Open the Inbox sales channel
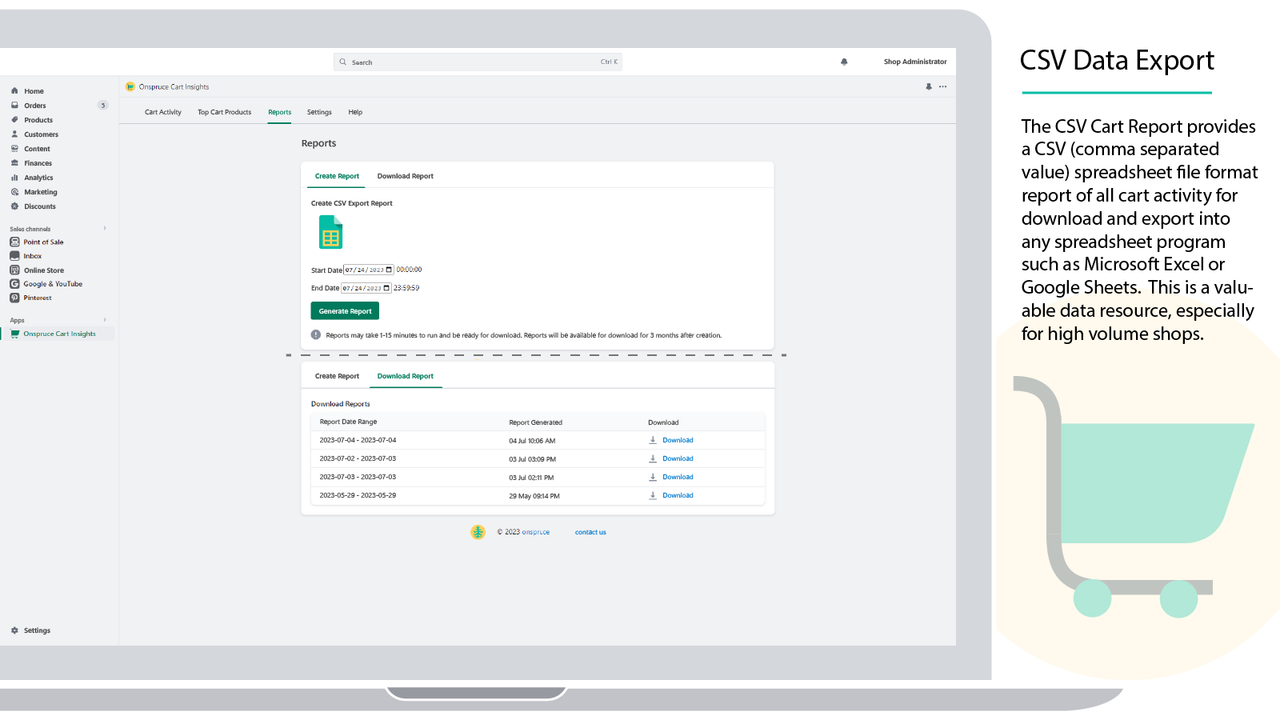Viewport: 1280px width, 720px height. click(33, 256)
